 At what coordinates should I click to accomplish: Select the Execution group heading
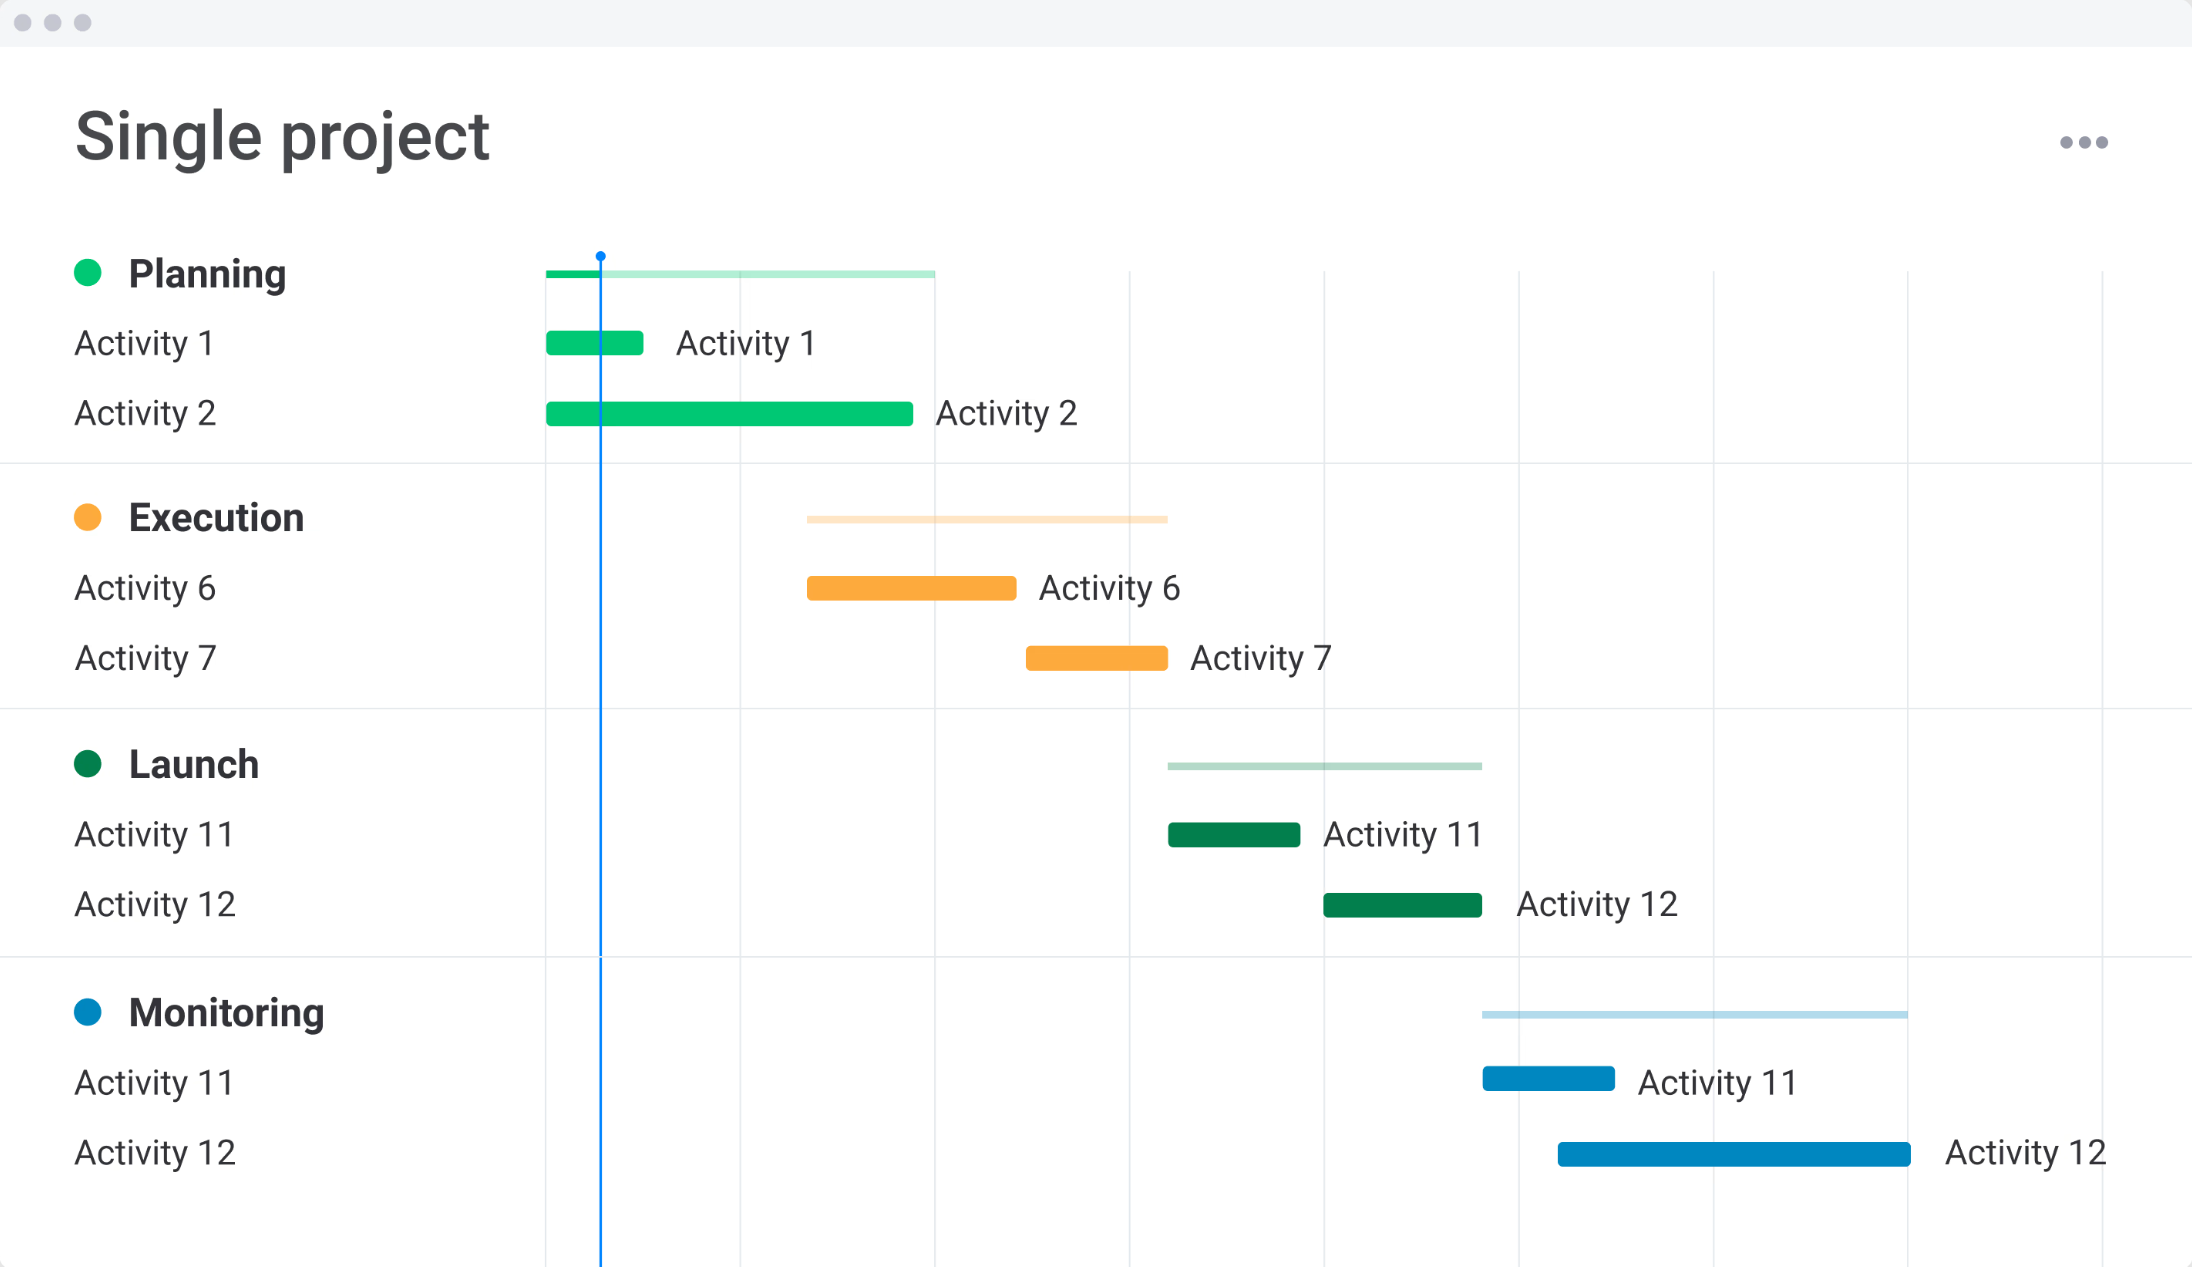tap(216, 518)
